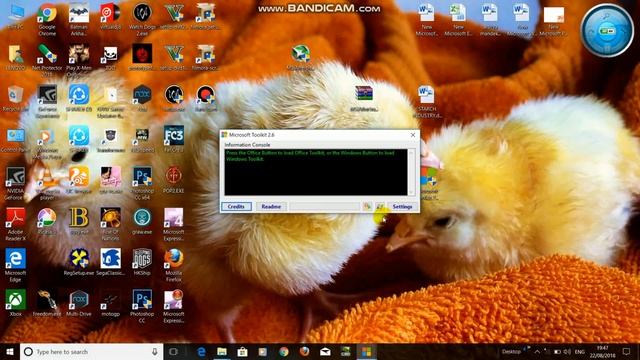The height and width of the screenshot is (360, 640).
Task: Open the Rise Of Nations shortcut
Action: 111,224
